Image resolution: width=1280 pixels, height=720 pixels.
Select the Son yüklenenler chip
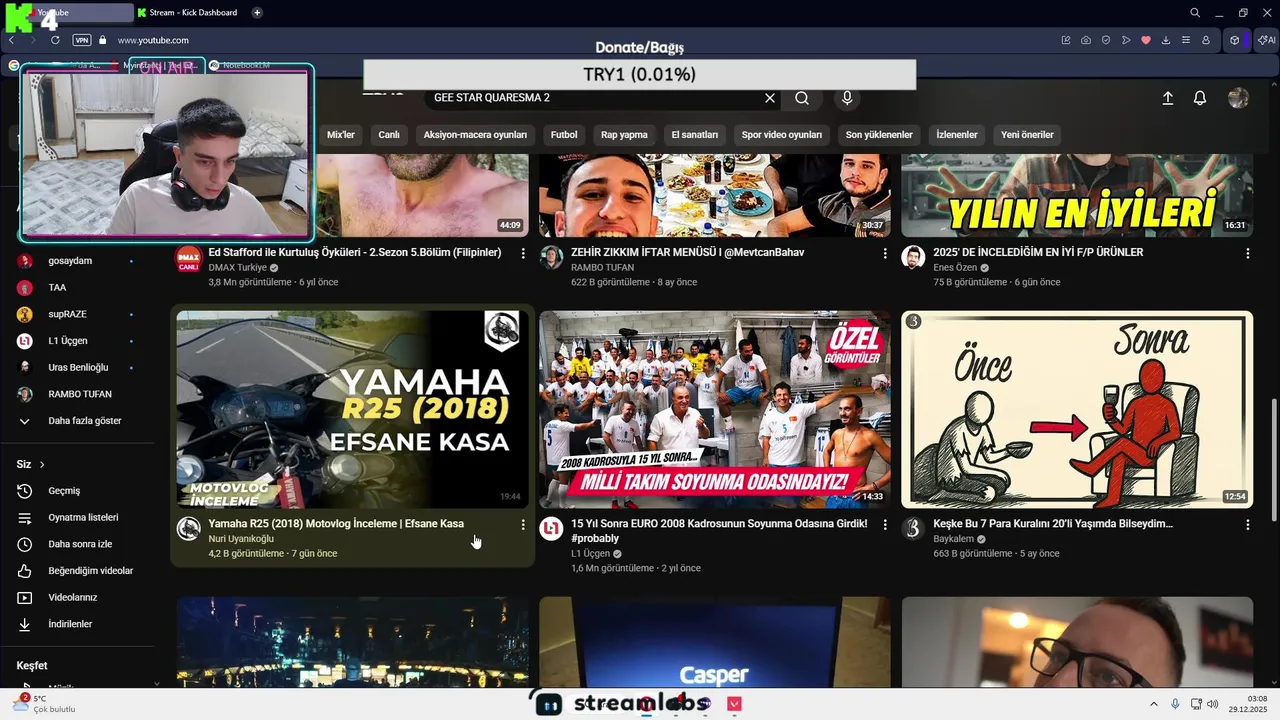879,135
